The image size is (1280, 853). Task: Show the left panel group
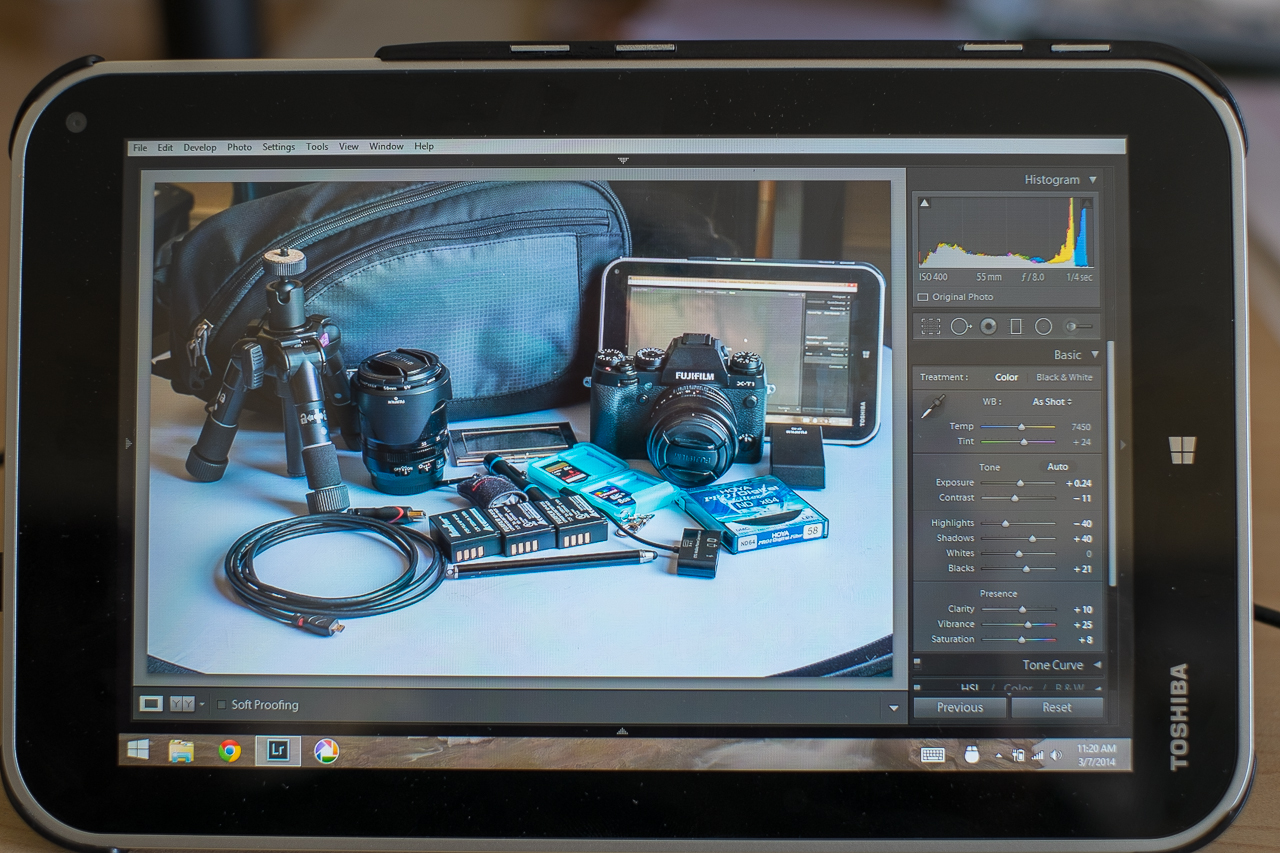(128, 443)
